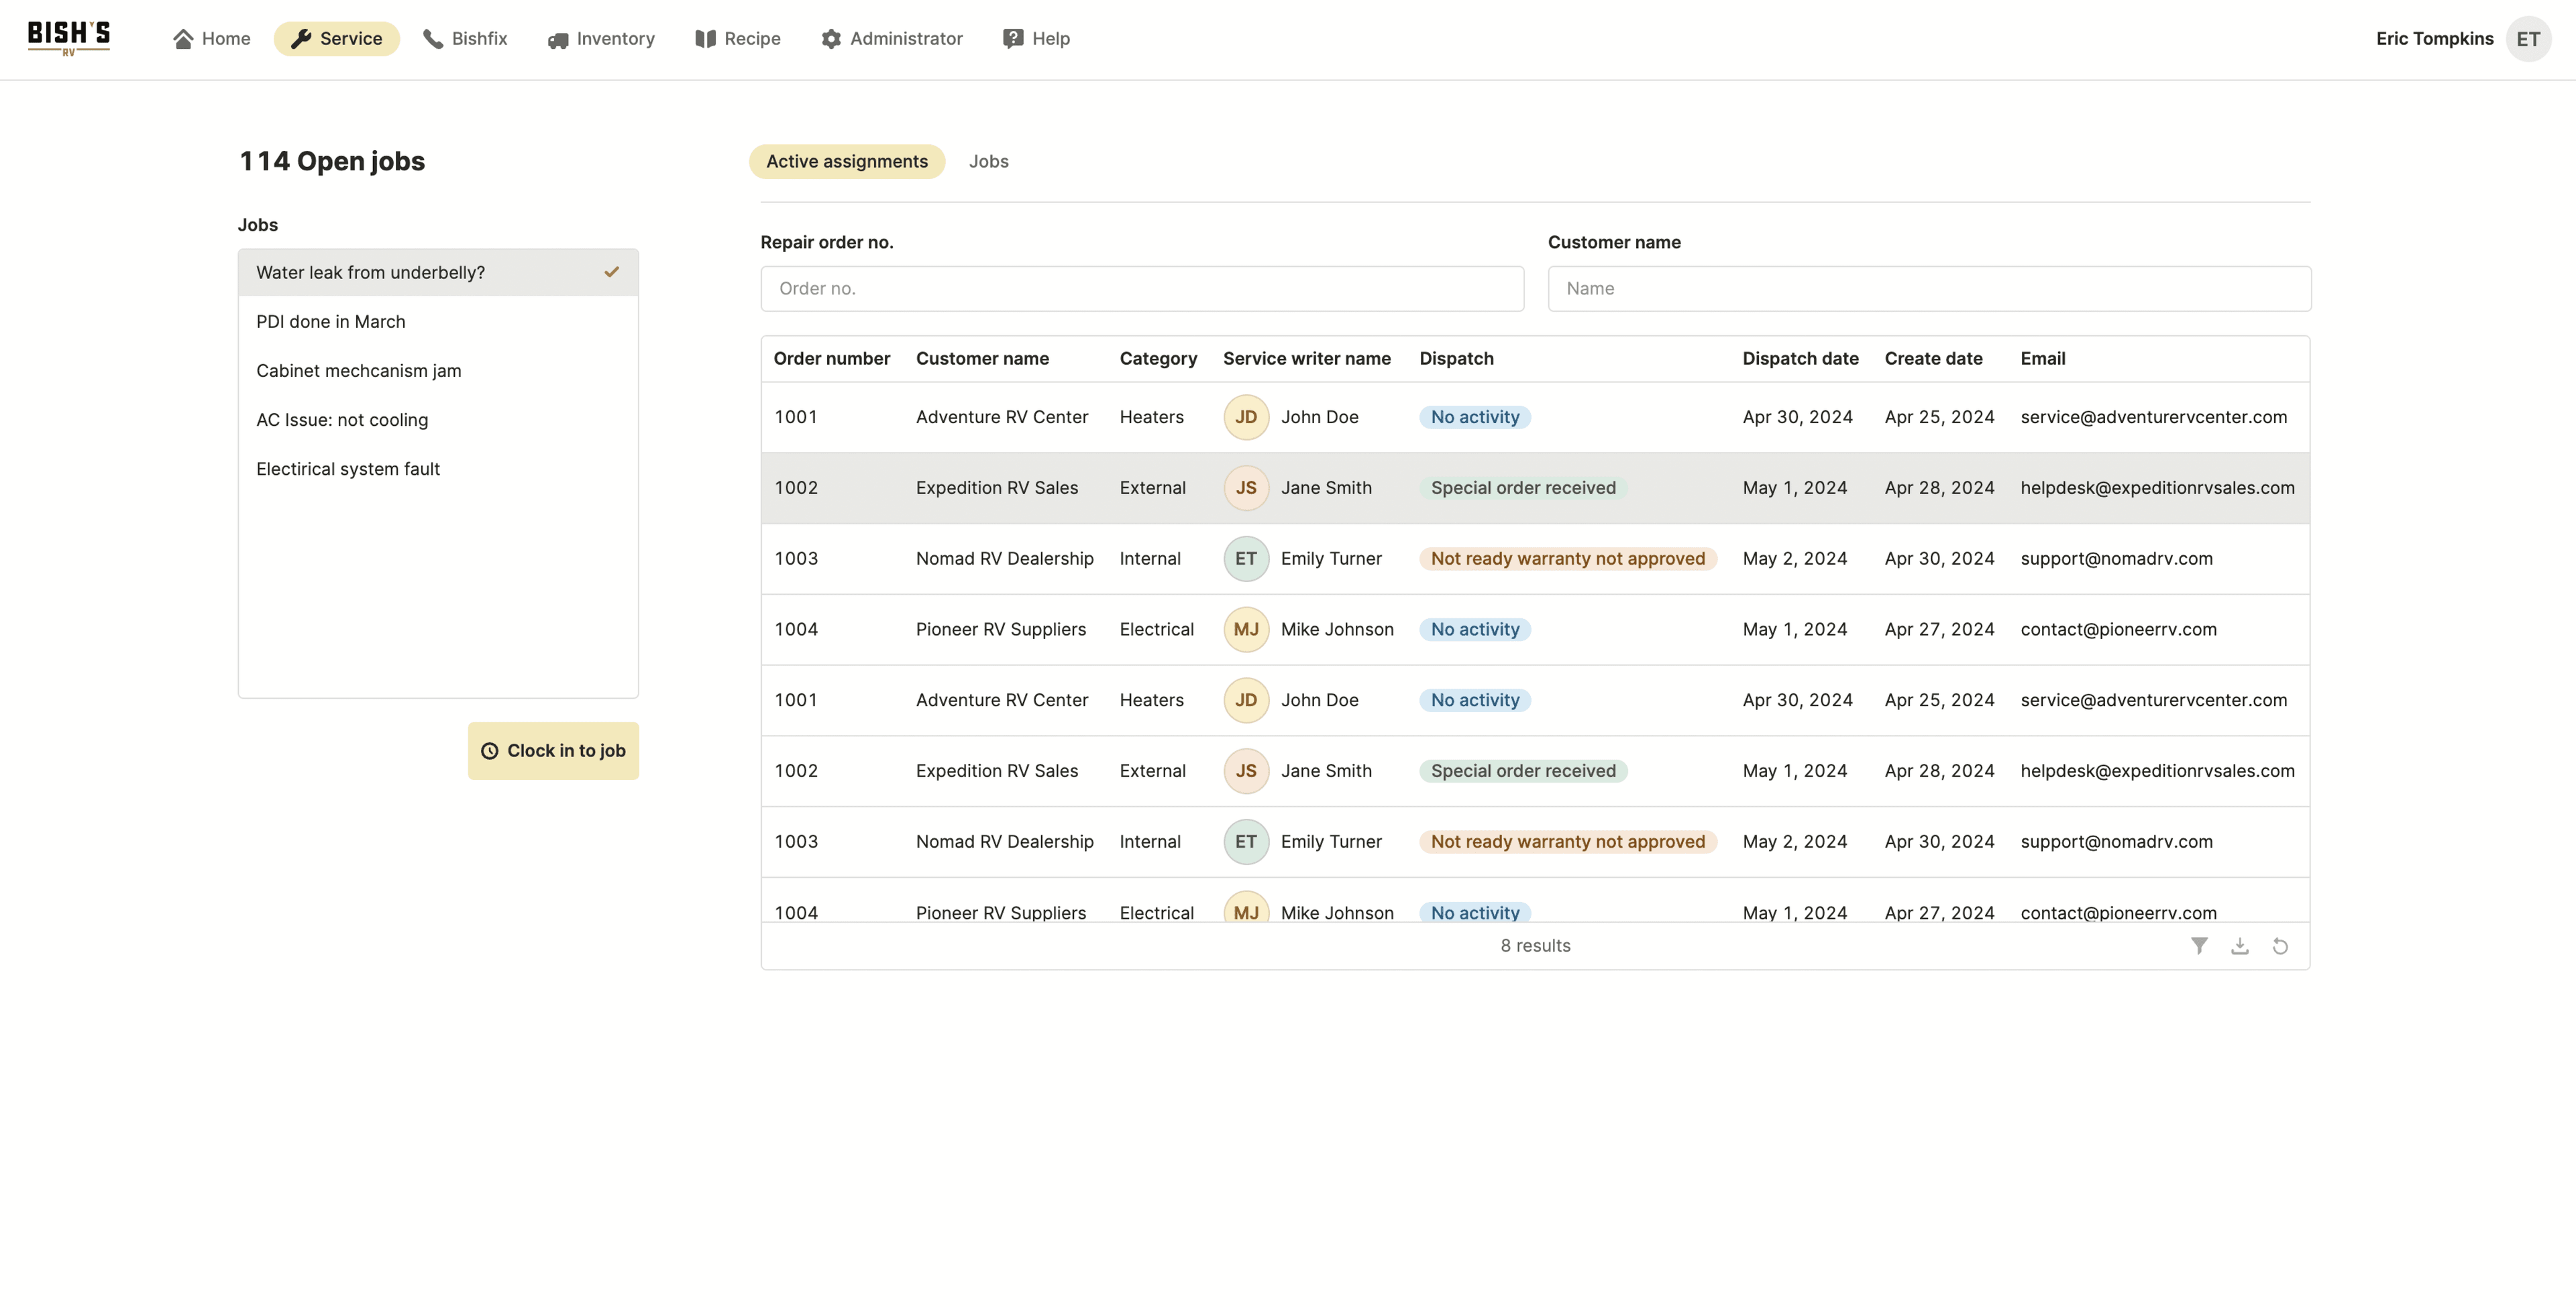Select the filter icon below the results table
The width and height of the screenshot is (2576, 1307).
[x=2199, y=945]
